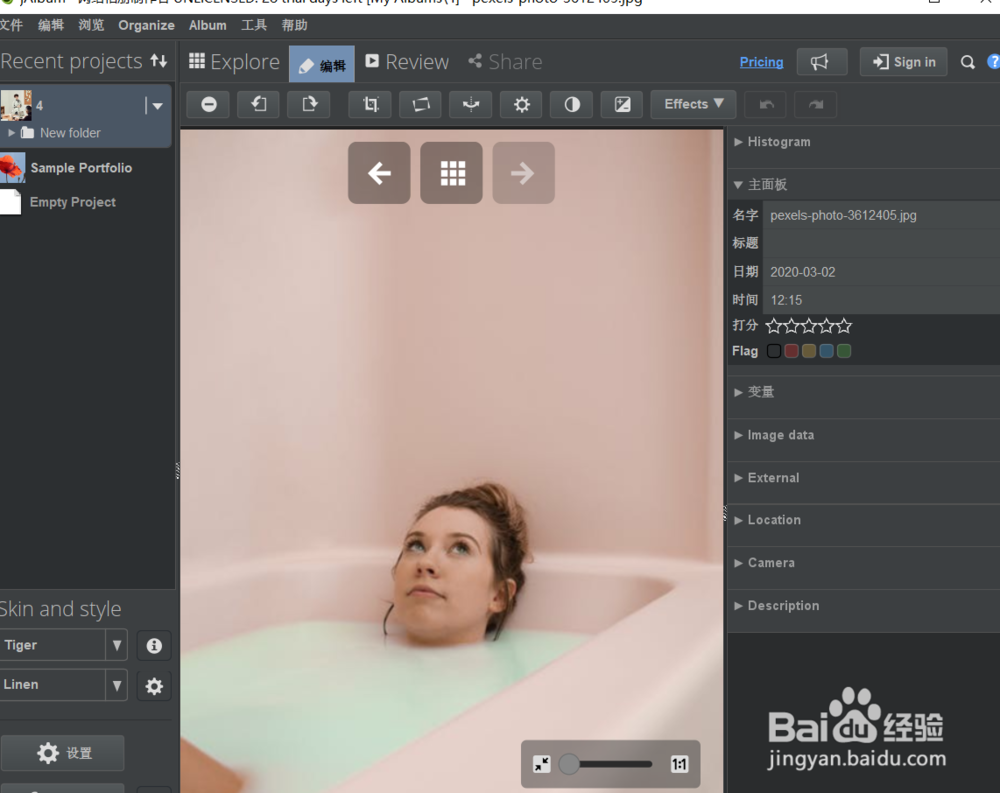Open the brightness adjustment tool
Image resolution: width=1000 pixels, height=793 pixels.
click(x=521, y=104)
